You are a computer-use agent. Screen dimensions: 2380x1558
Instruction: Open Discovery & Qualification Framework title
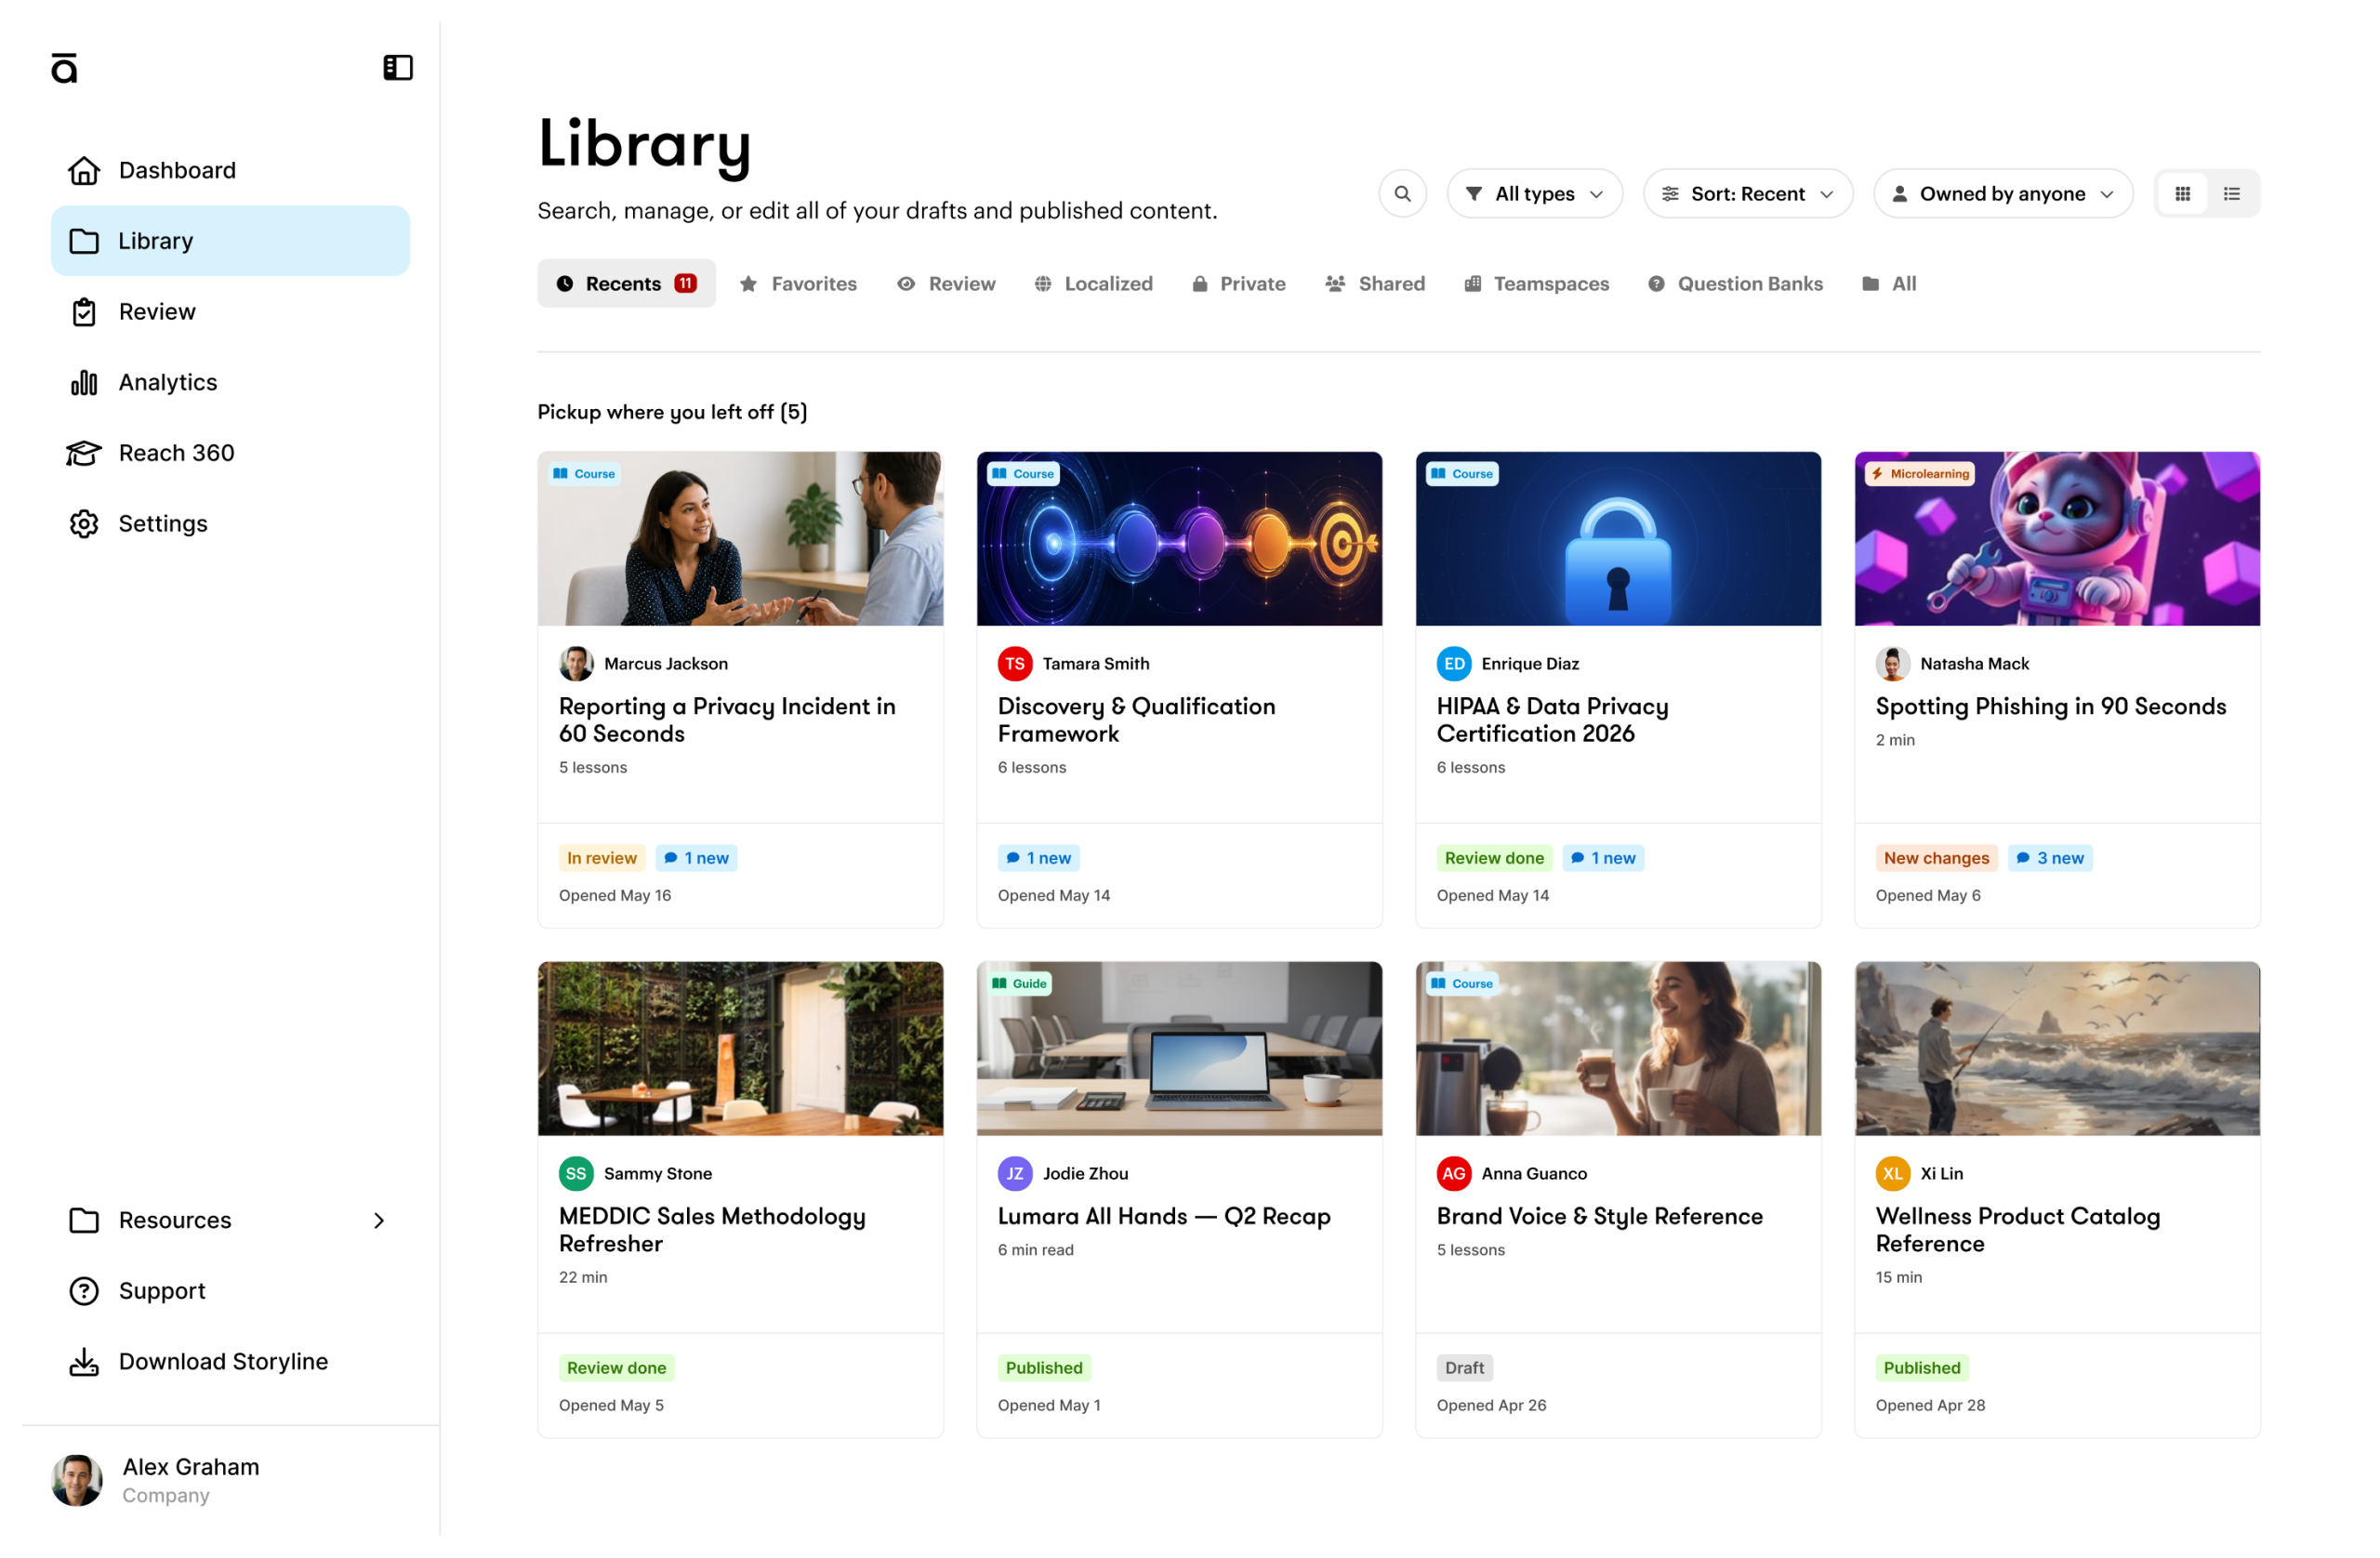pyautogui.click(x=1137, y=720)
